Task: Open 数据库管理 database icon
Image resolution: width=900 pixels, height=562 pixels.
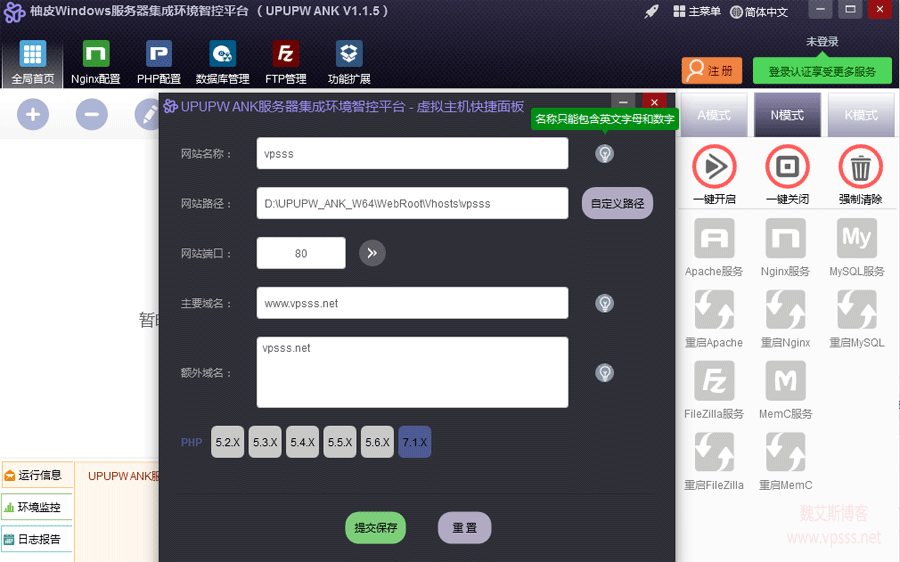Action: 222,55
